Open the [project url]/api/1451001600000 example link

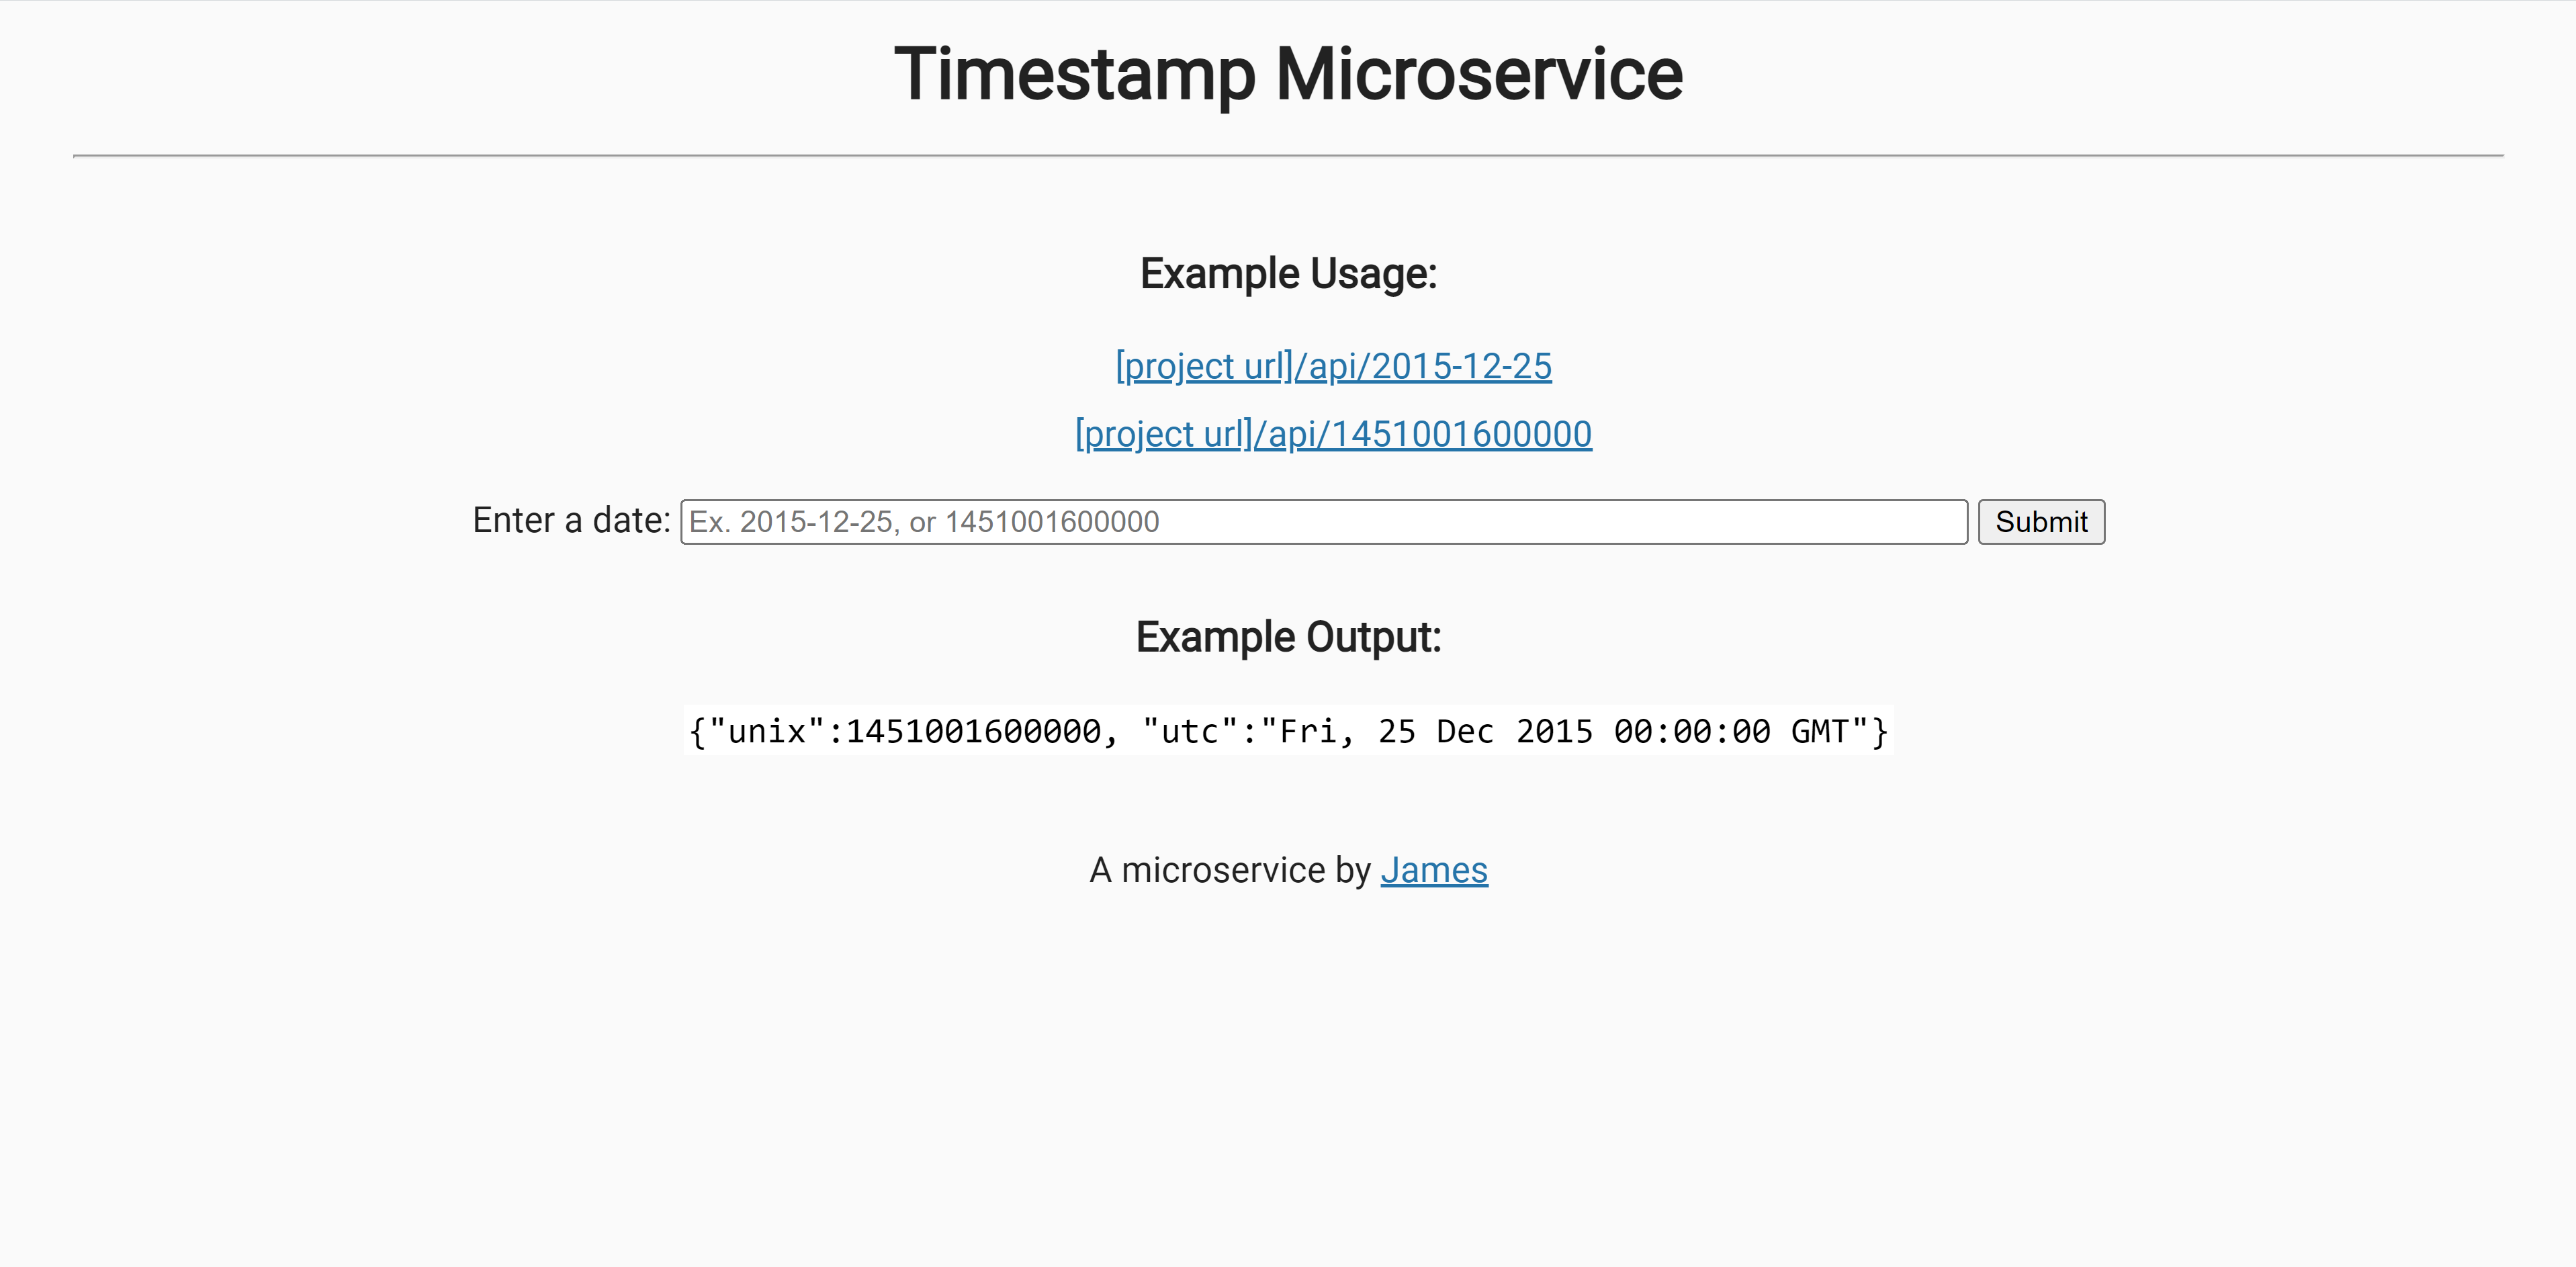point(1331,433)
